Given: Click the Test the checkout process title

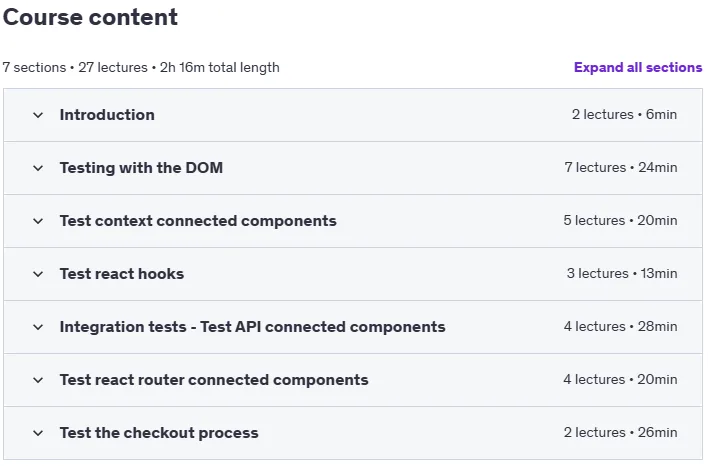Looking at the screenshot, I should [x=159, y=433].
